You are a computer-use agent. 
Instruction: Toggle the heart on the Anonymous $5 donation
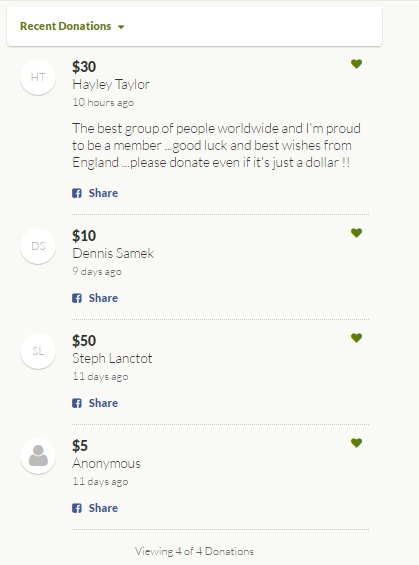point(356,442)
